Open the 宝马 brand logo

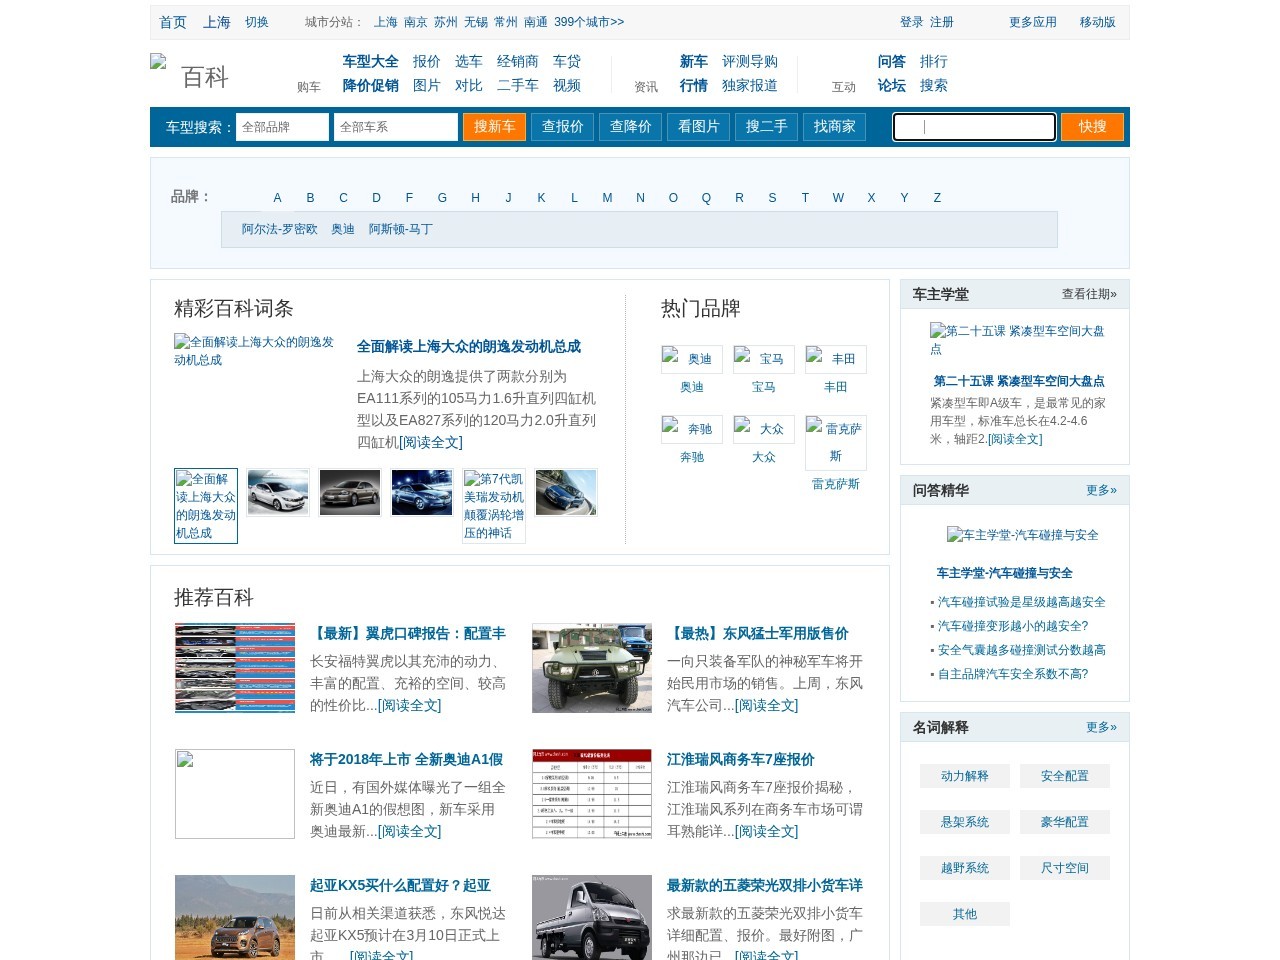763,359
